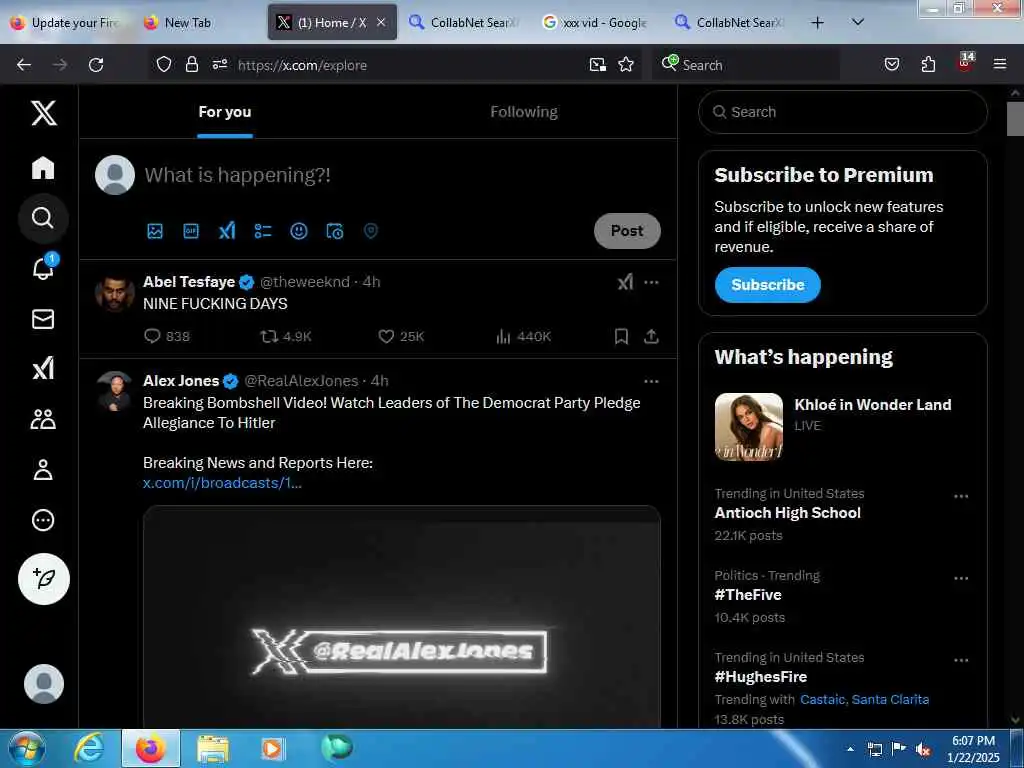Add a poll using composer poll icon
1024x768 pixels.
(263, 231)
